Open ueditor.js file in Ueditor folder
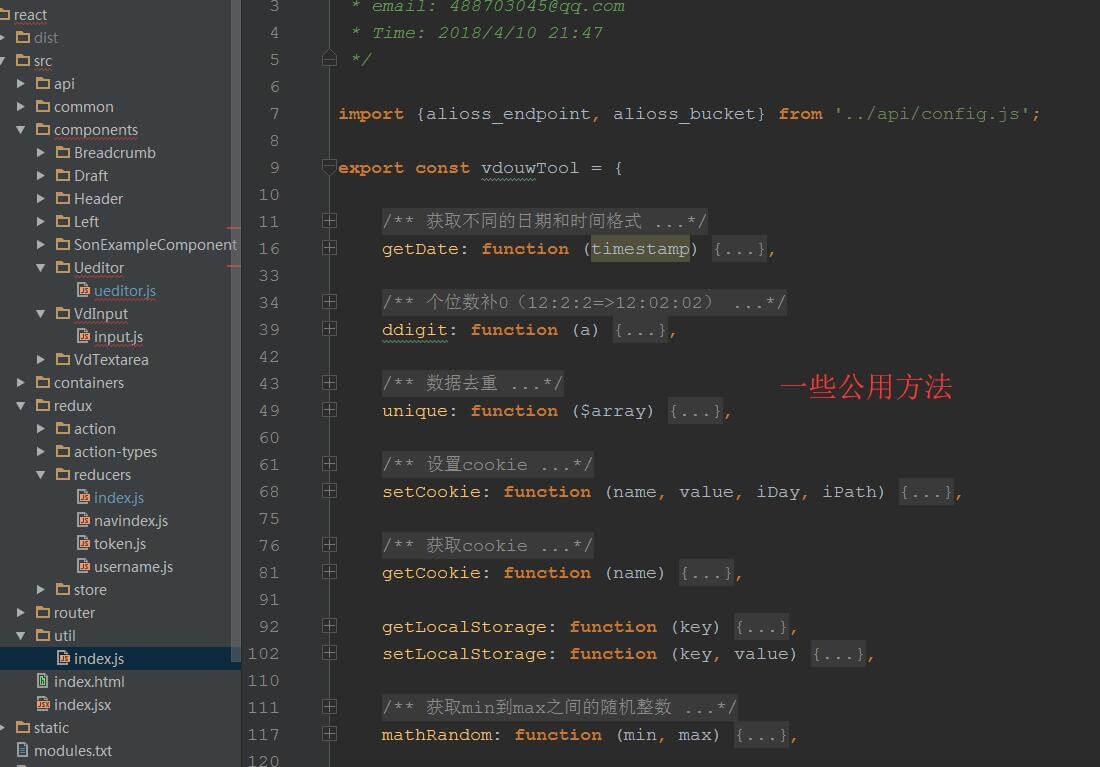The height and width of the screenshot is (767, 1100). [x=124, y=291]
